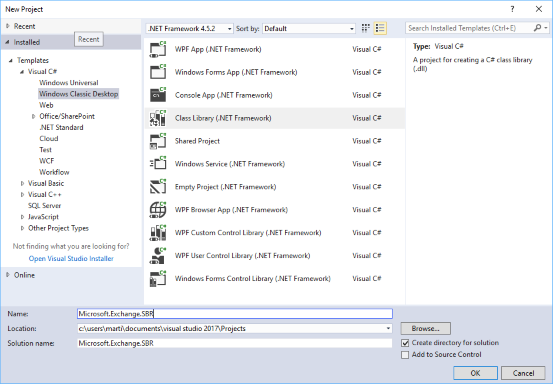Screen dimensions: 553x384
Task: Select the Windows Service template icon
Action: (x=158, y=164)
